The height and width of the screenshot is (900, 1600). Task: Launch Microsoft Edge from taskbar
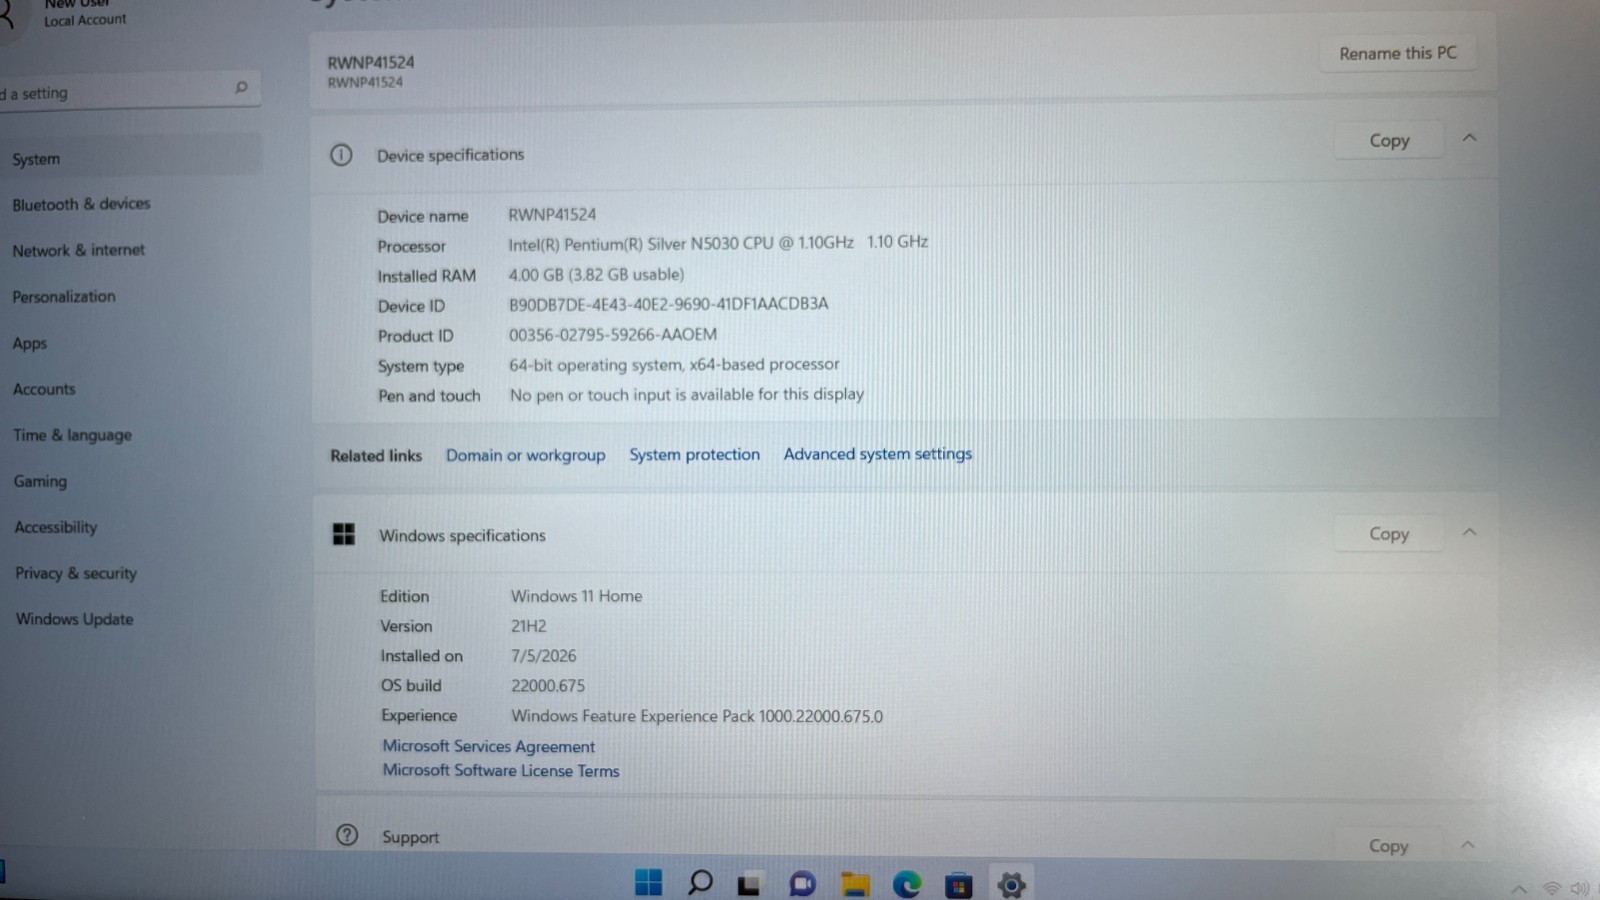(x=907, y=884)
